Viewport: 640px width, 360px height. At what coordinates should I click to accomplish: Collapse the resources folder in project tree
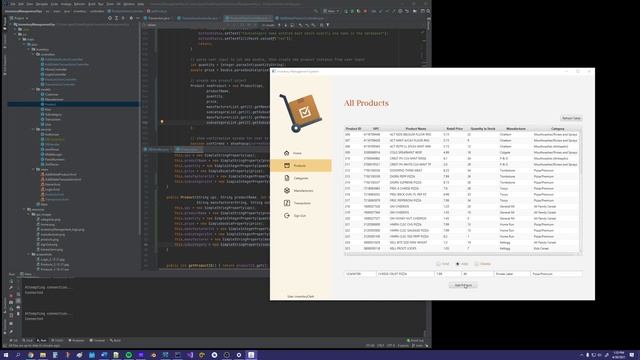click(24, 209)
